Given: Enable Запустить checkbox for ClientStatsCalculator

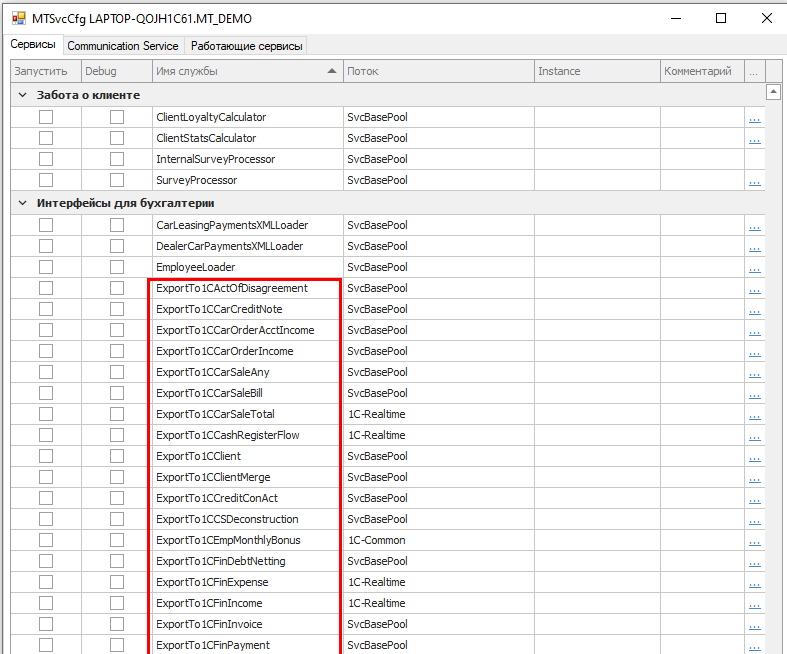Looking at the screenshot, I should (46, 139).
